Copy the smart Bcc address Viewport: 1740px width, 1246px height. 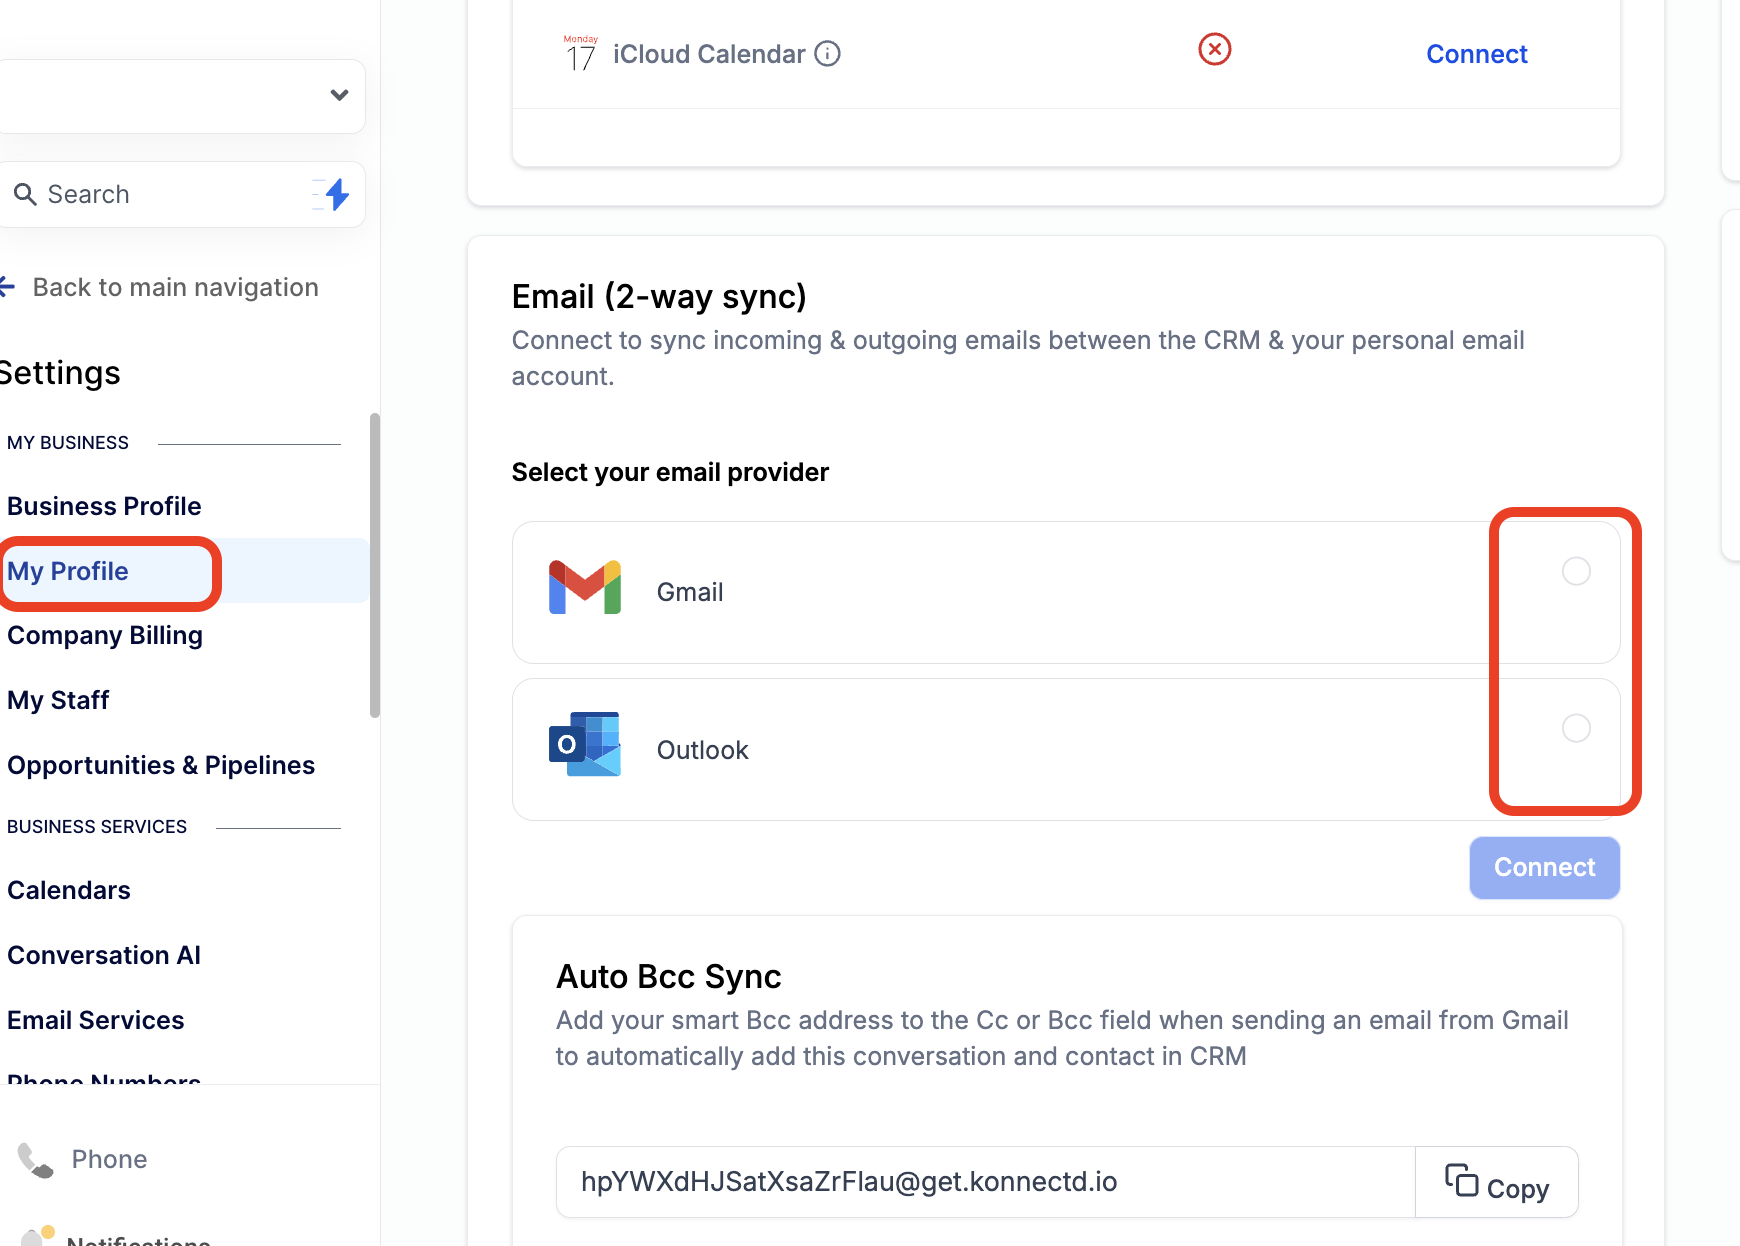pos(1497,1183)
